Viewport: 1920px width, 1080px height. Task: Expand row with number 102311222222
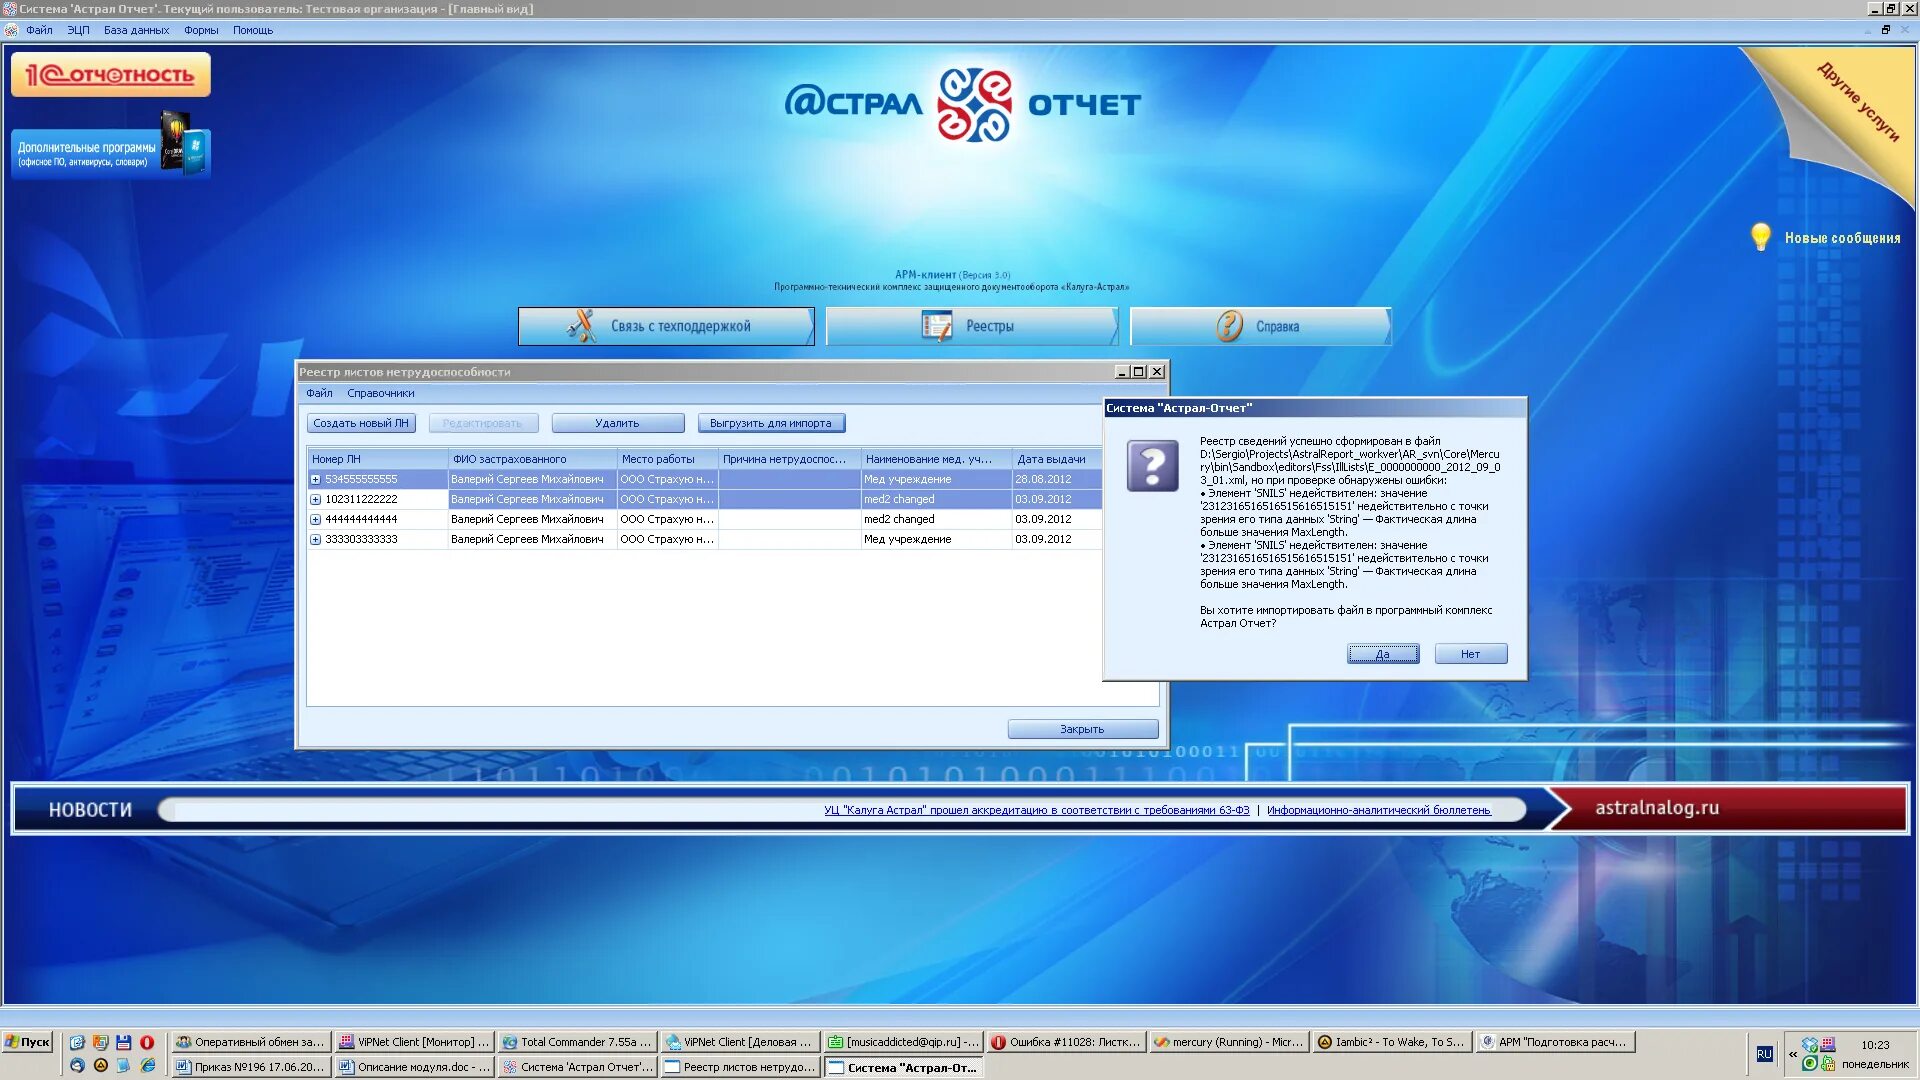click(x=316, y=500)
